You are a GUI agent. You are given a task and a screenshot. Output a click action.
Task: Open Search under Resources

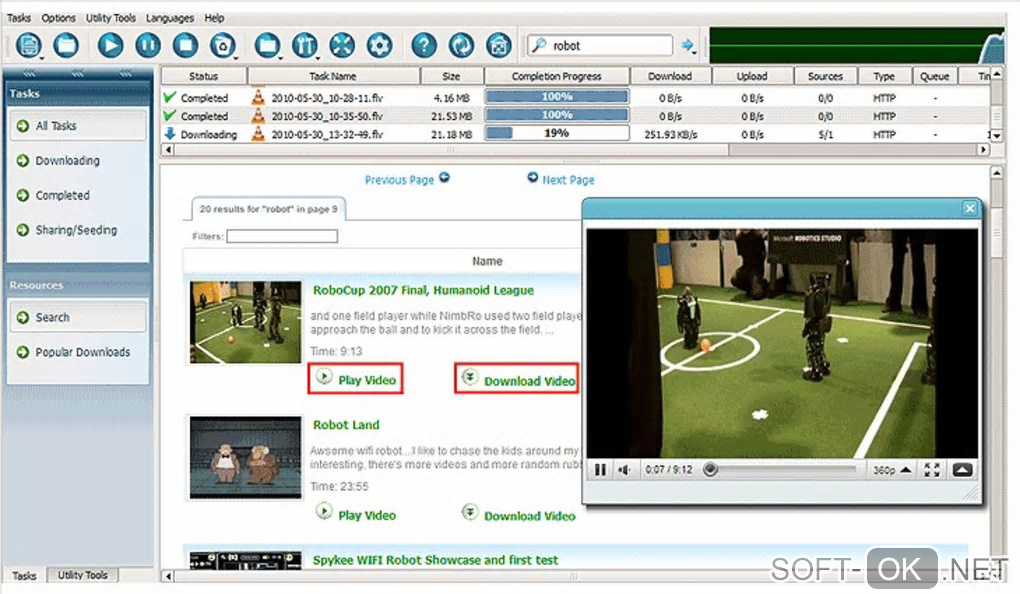[78, 317]
